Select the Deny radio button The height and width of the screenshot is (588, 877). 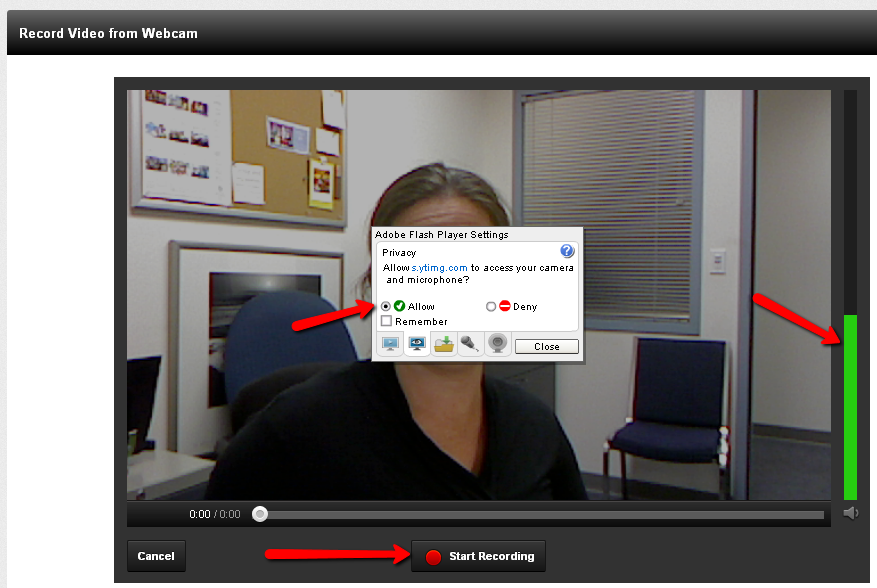tap(491, 307)
